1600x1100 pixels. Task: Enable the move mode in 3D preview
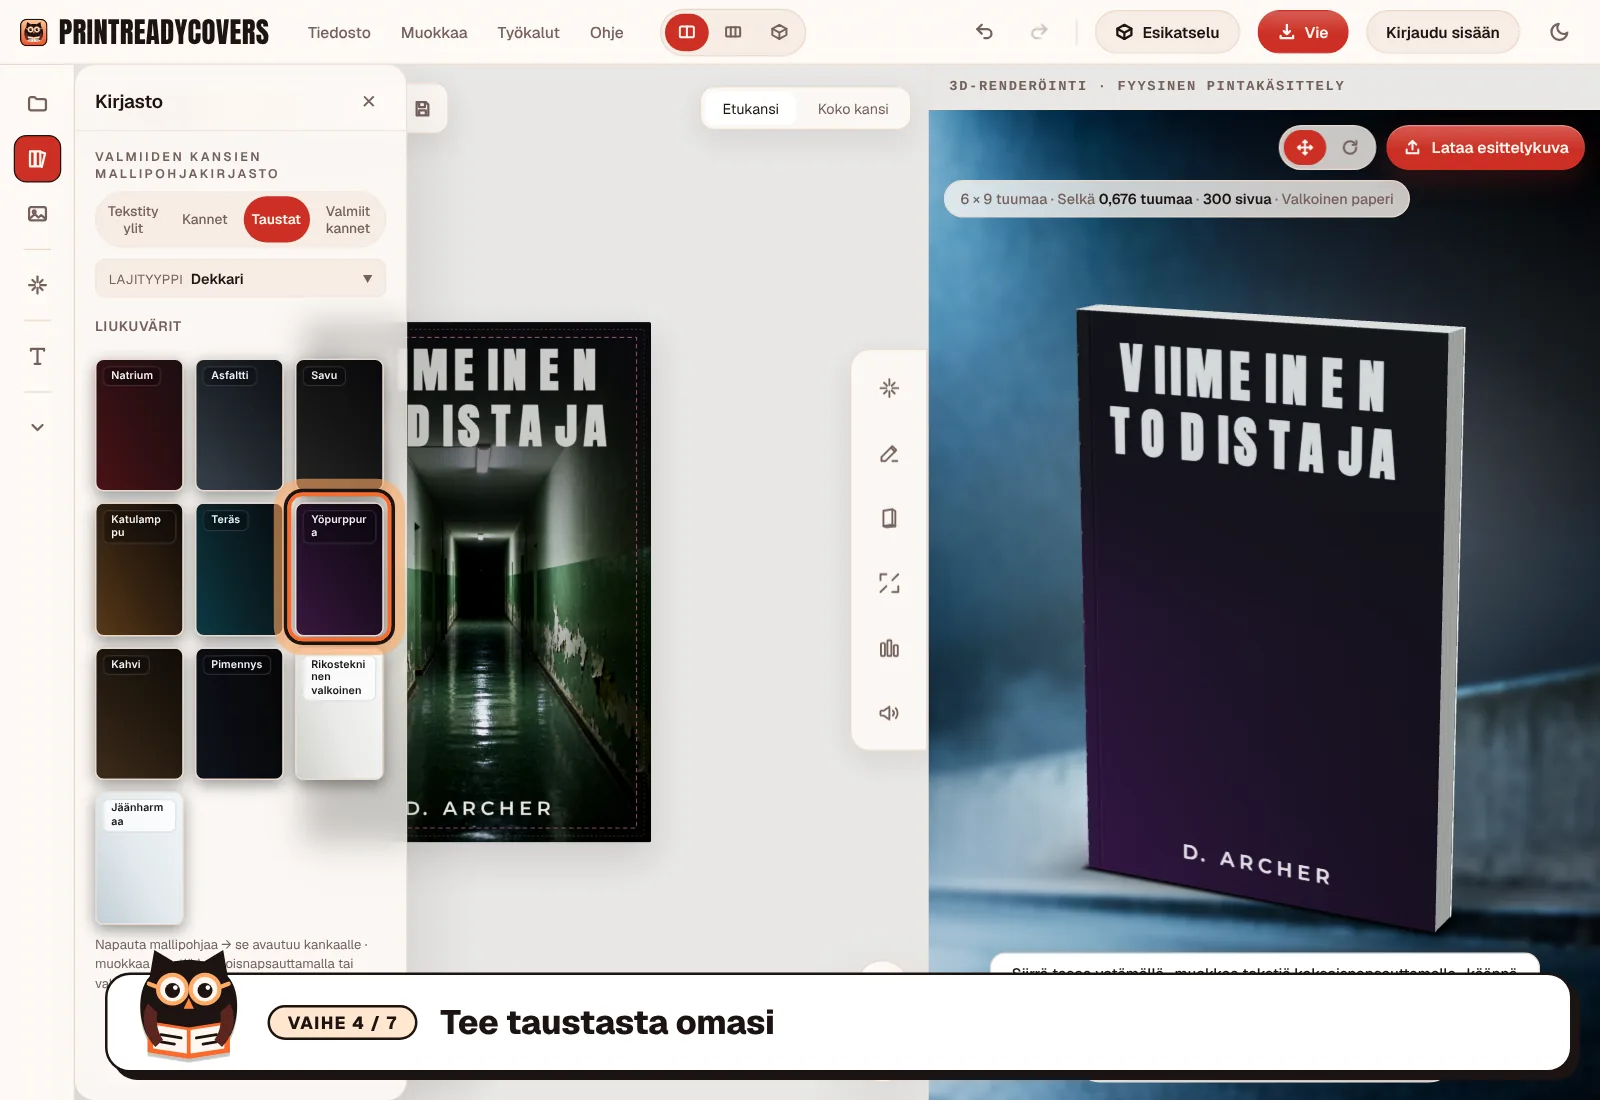pos(1305,148)
